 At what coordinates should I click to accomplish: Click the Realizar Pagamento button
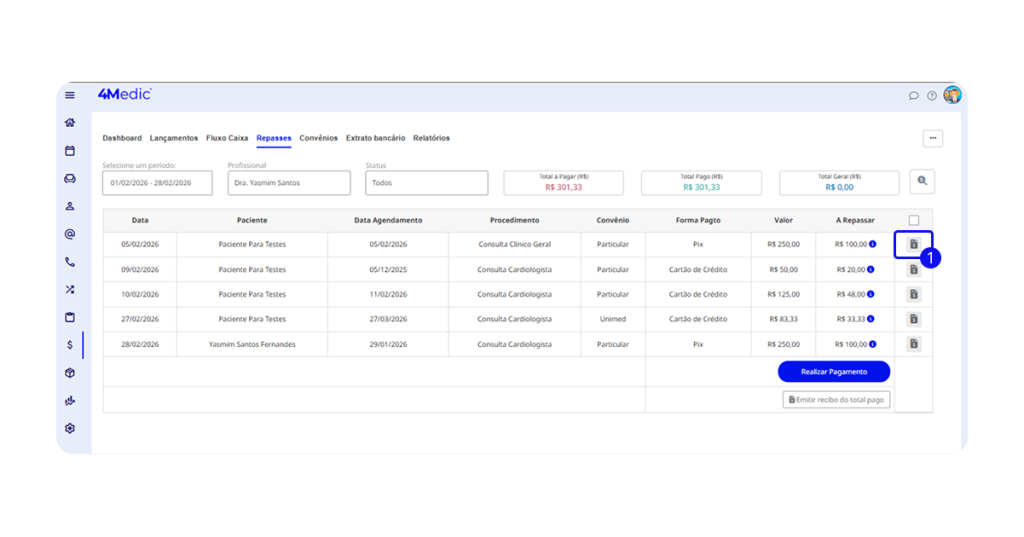click(x=833, y=371)
